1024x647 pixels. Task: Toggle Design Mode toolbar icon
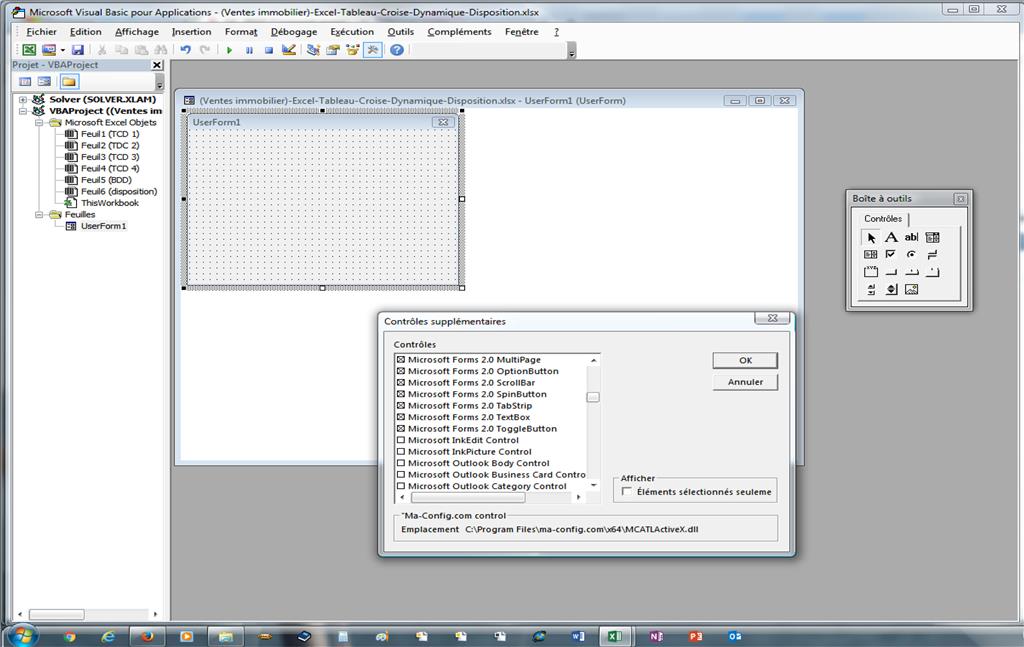pos(289,50)
